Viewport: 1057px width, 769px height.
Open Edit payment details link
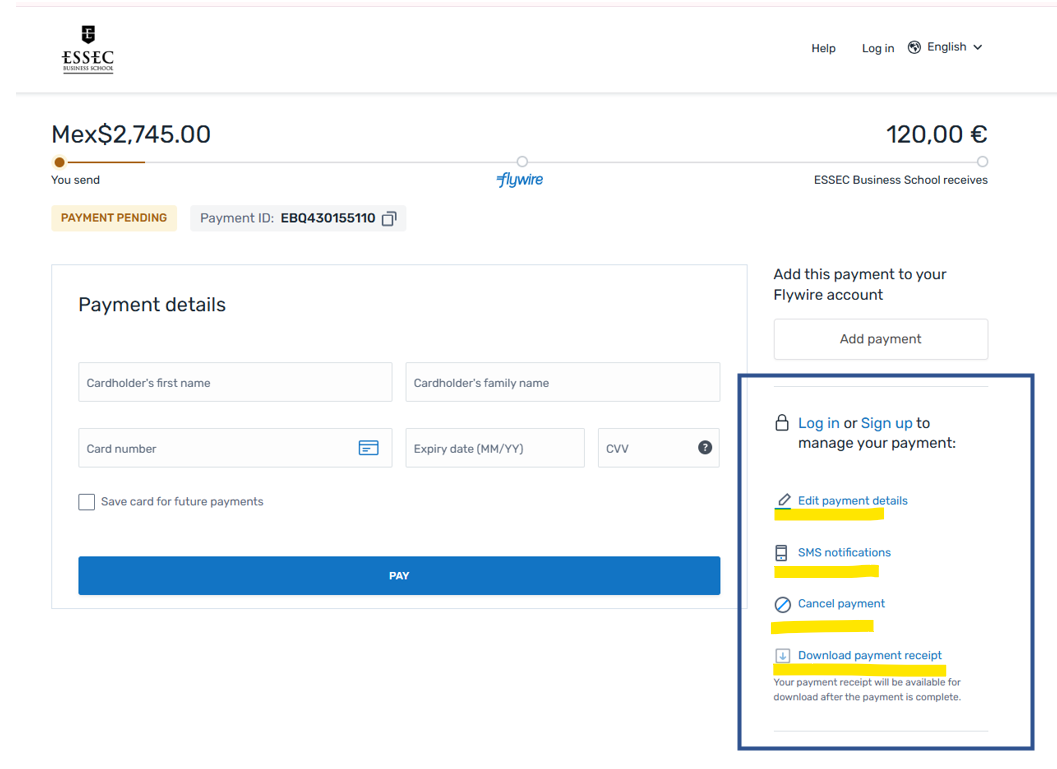[x=853, y=501]
